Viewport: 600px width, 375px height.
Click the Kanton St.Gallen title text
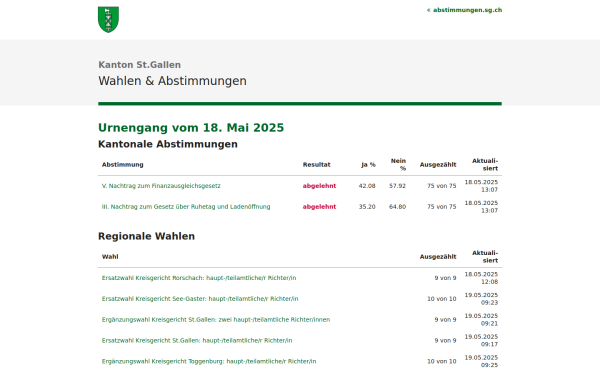click(x=139, y=65)
